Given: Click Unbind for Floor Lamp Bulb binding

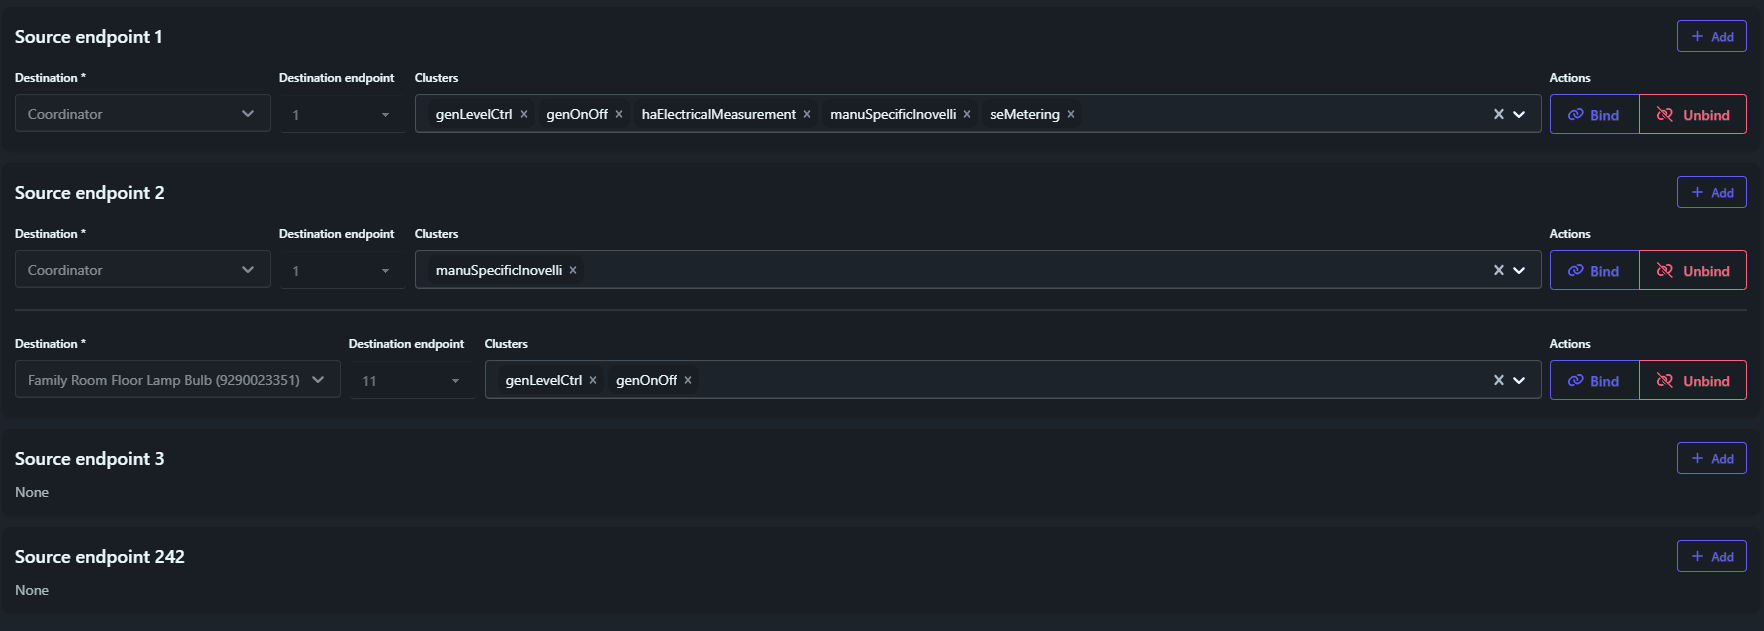Looking at the screenshot, I should (1693, 381).
